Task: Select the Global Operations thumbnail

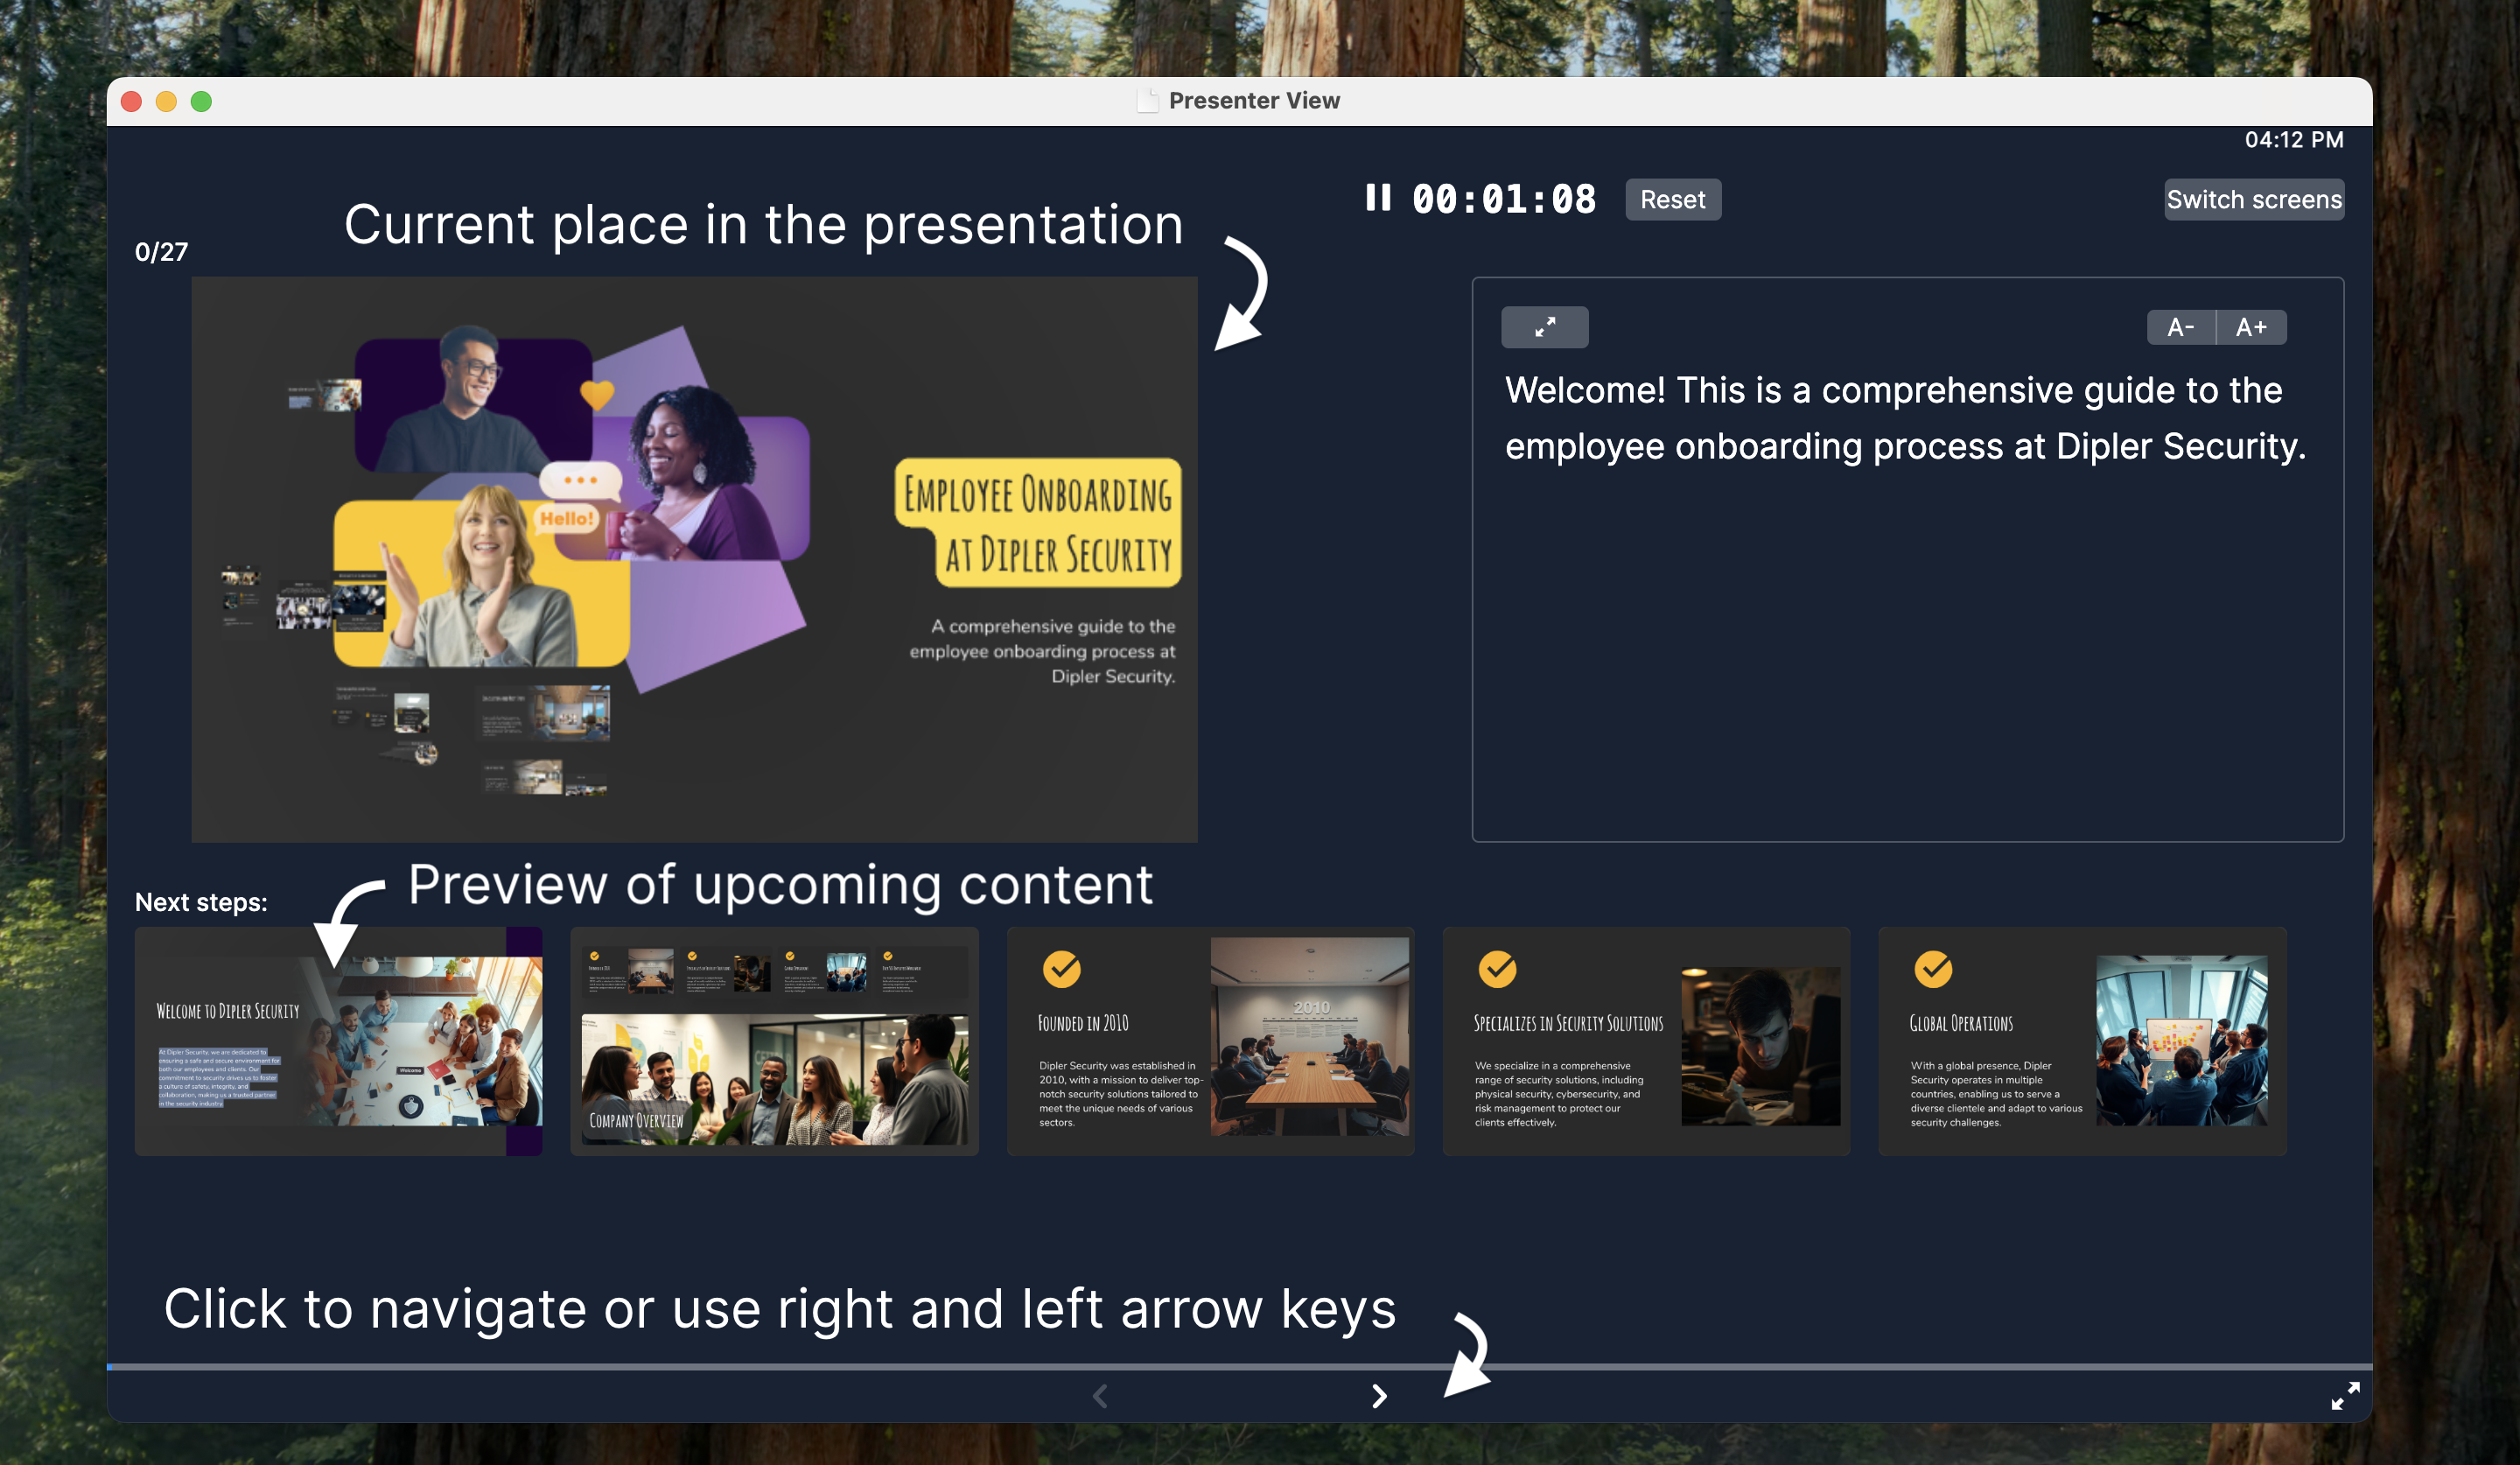Action: coord(2082,1041)
